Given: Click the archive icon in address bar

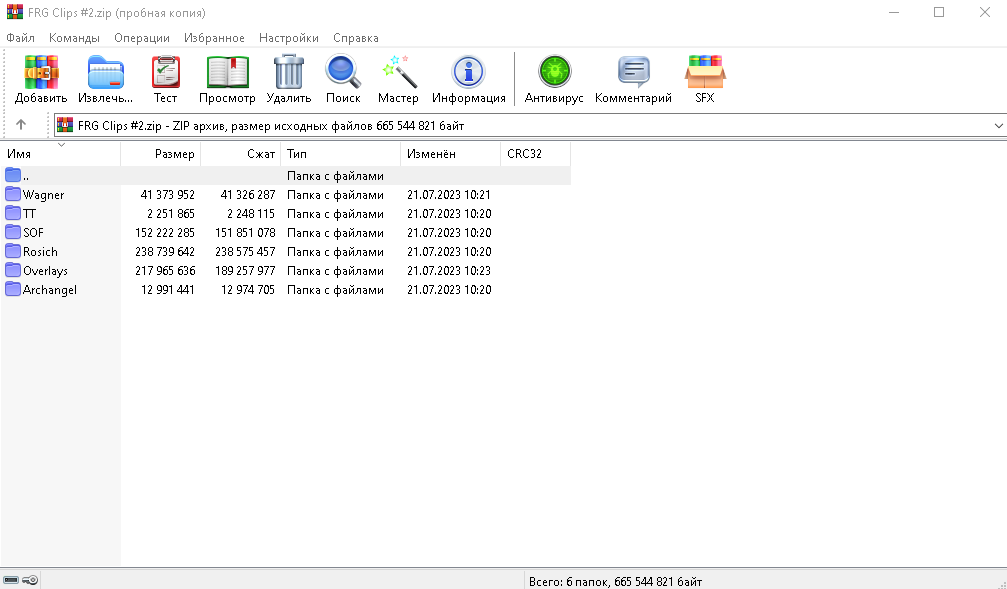Looking at the screenshot, I should pyautogui.click(x=65, y=125).
